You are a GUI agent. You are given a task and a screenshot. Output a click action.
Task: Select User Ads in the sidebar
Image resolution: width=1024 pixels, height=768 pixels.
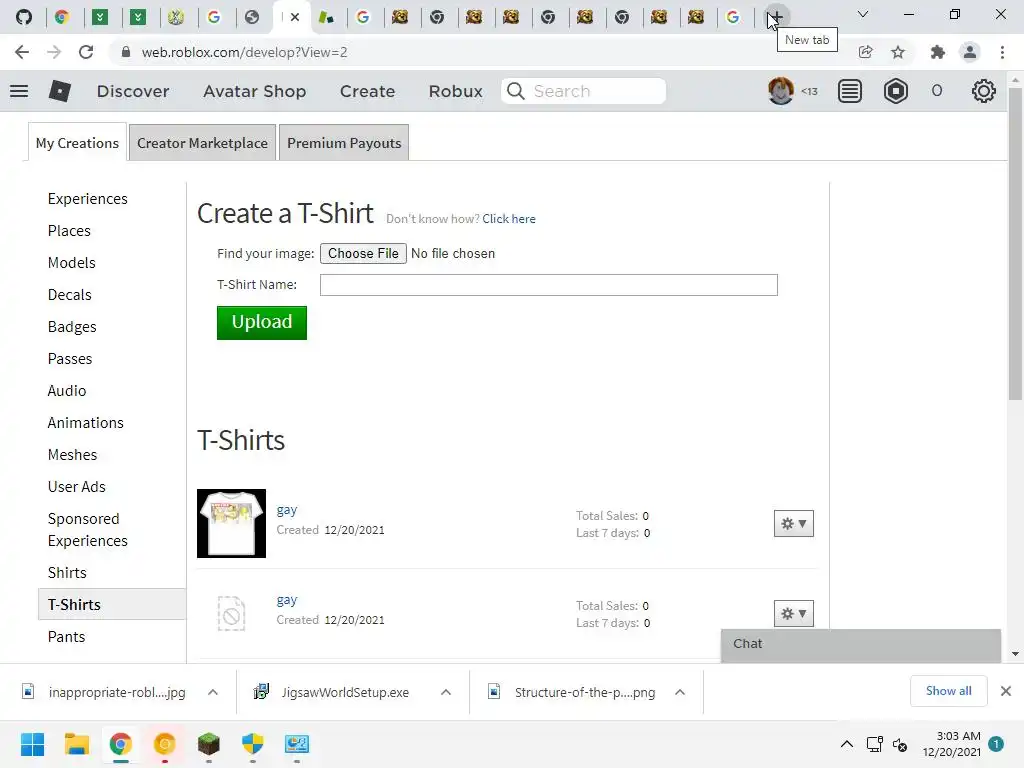pyautogui.click(x=76, y=487)
